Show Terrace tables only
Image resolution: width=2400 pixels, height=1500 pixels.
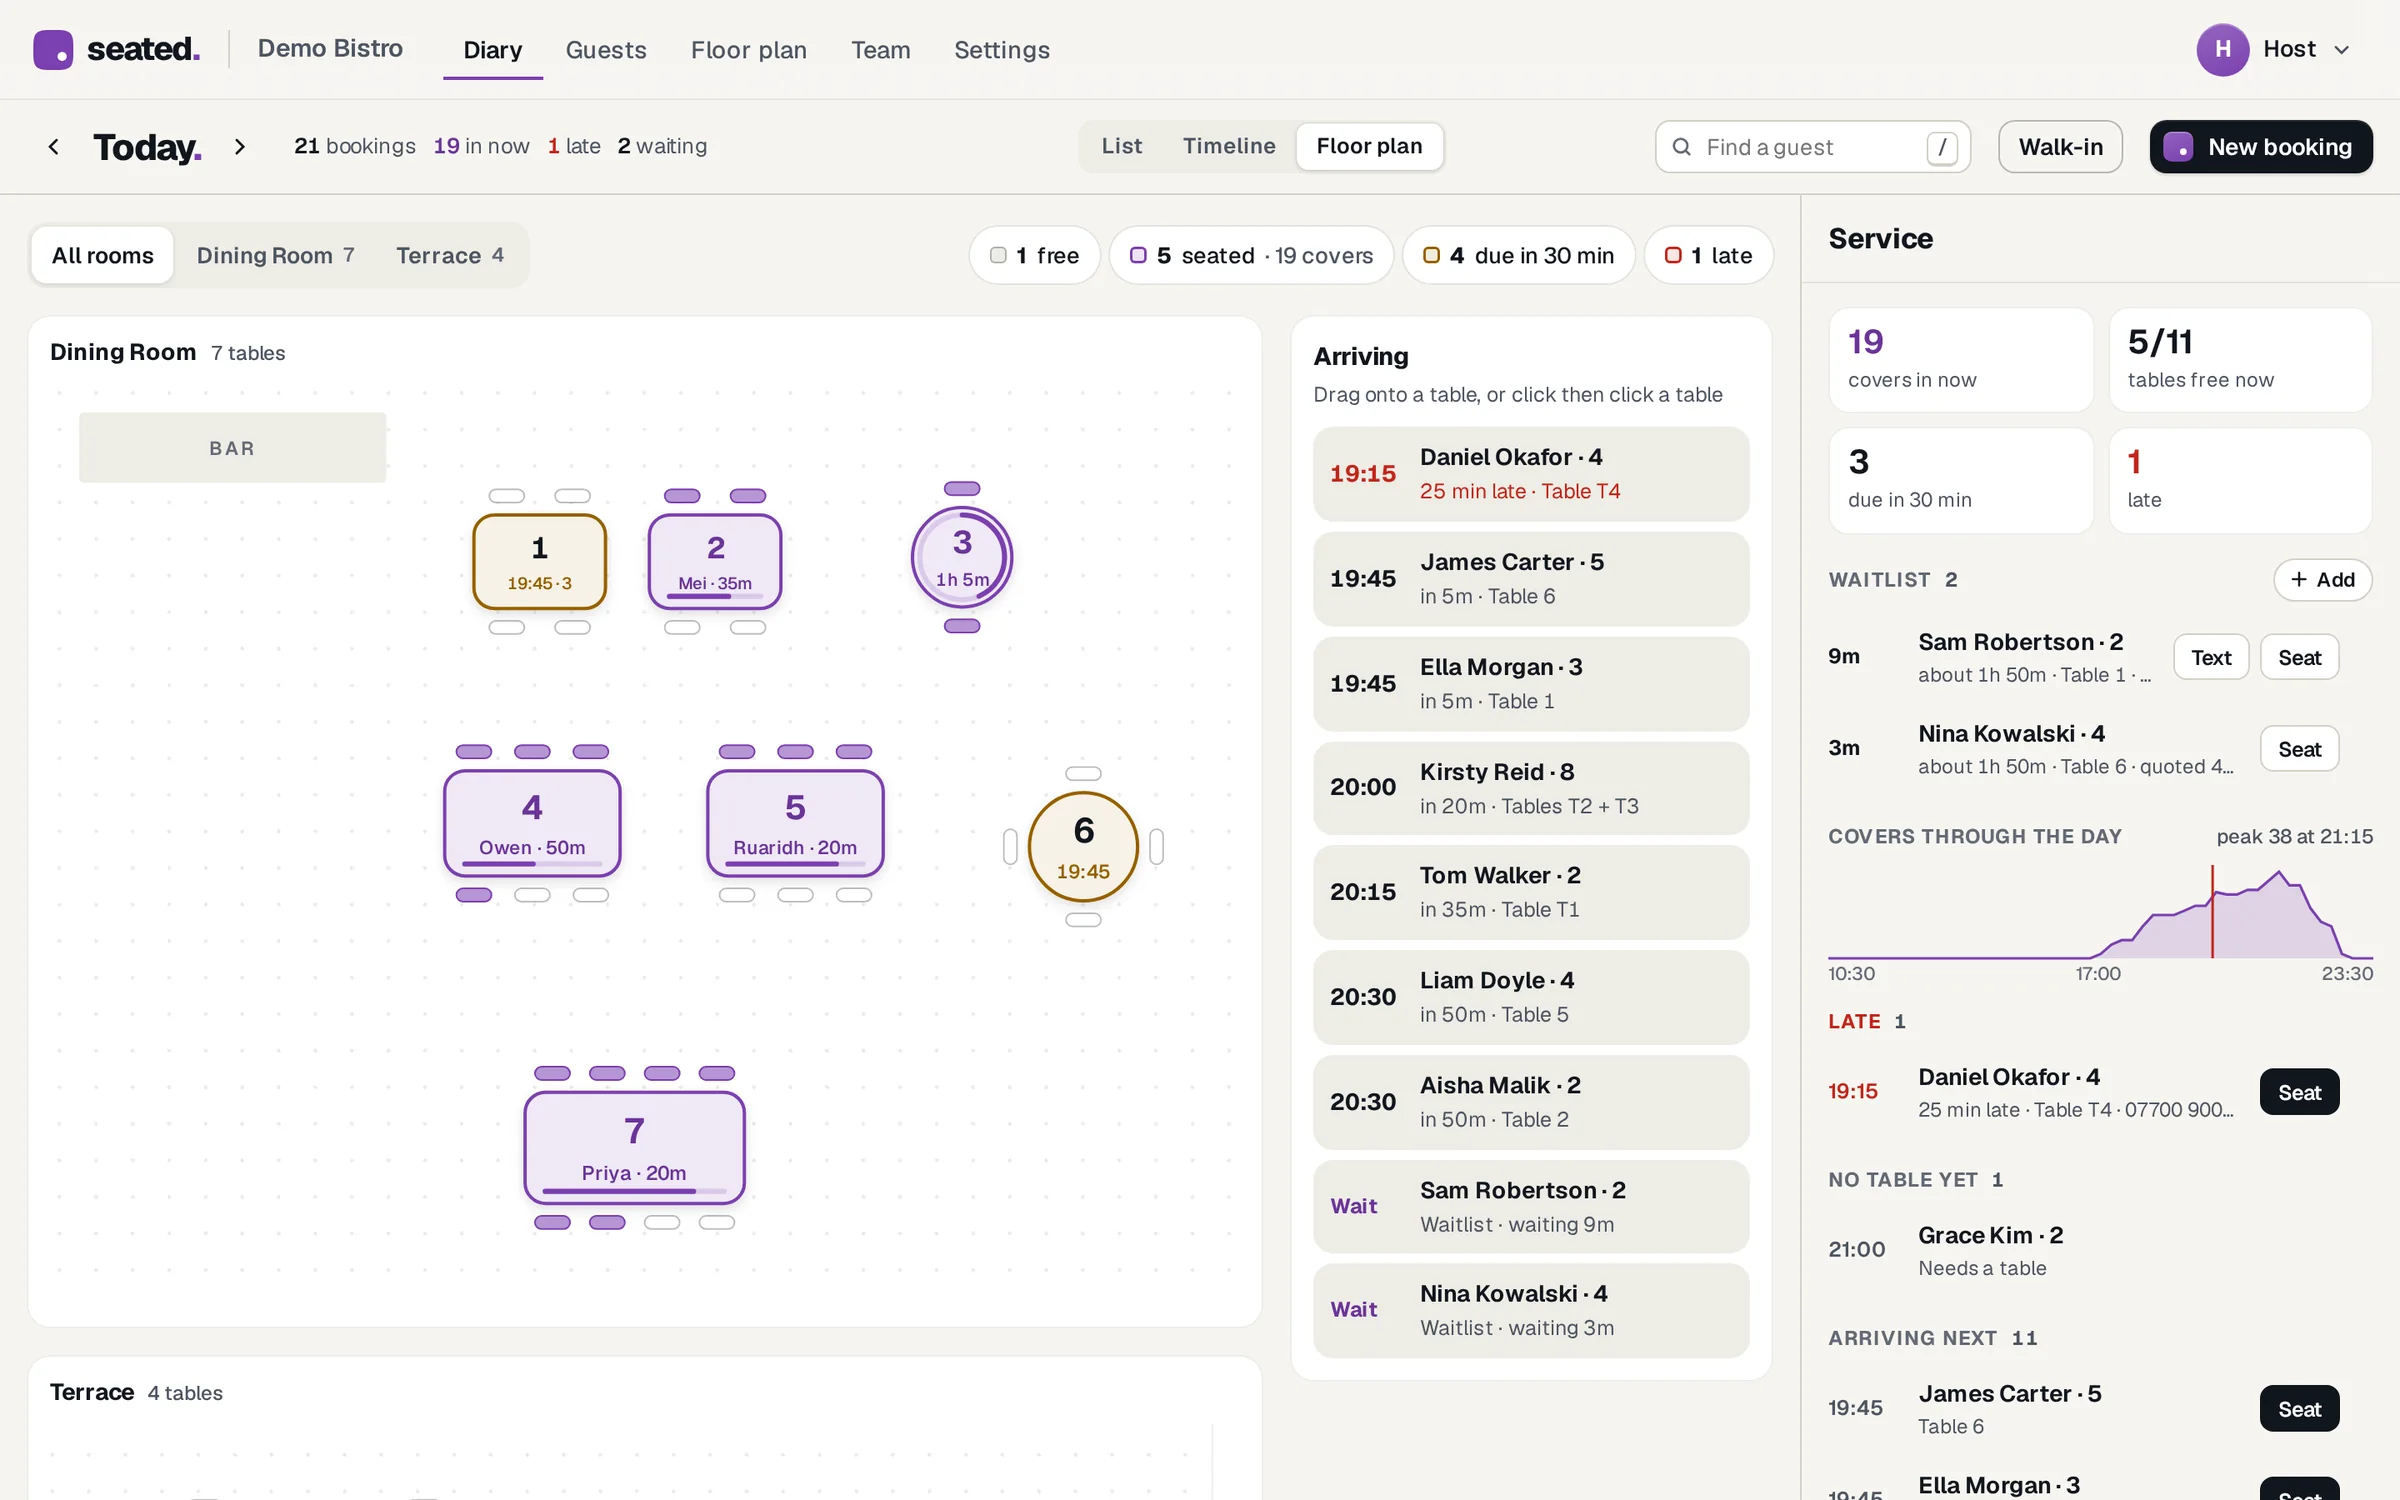450,256
